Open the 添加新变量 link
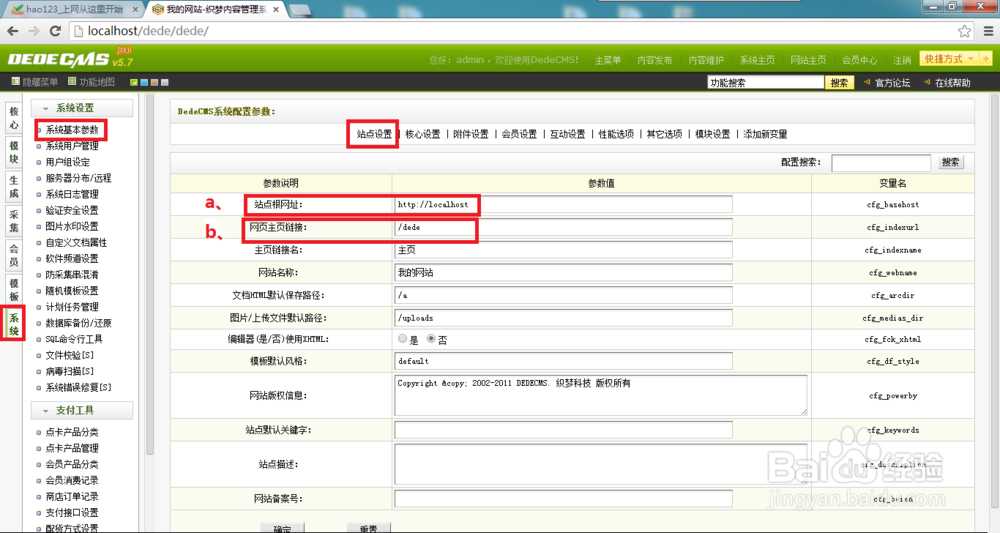The image size is (1000, 533). tap(765, 134)
